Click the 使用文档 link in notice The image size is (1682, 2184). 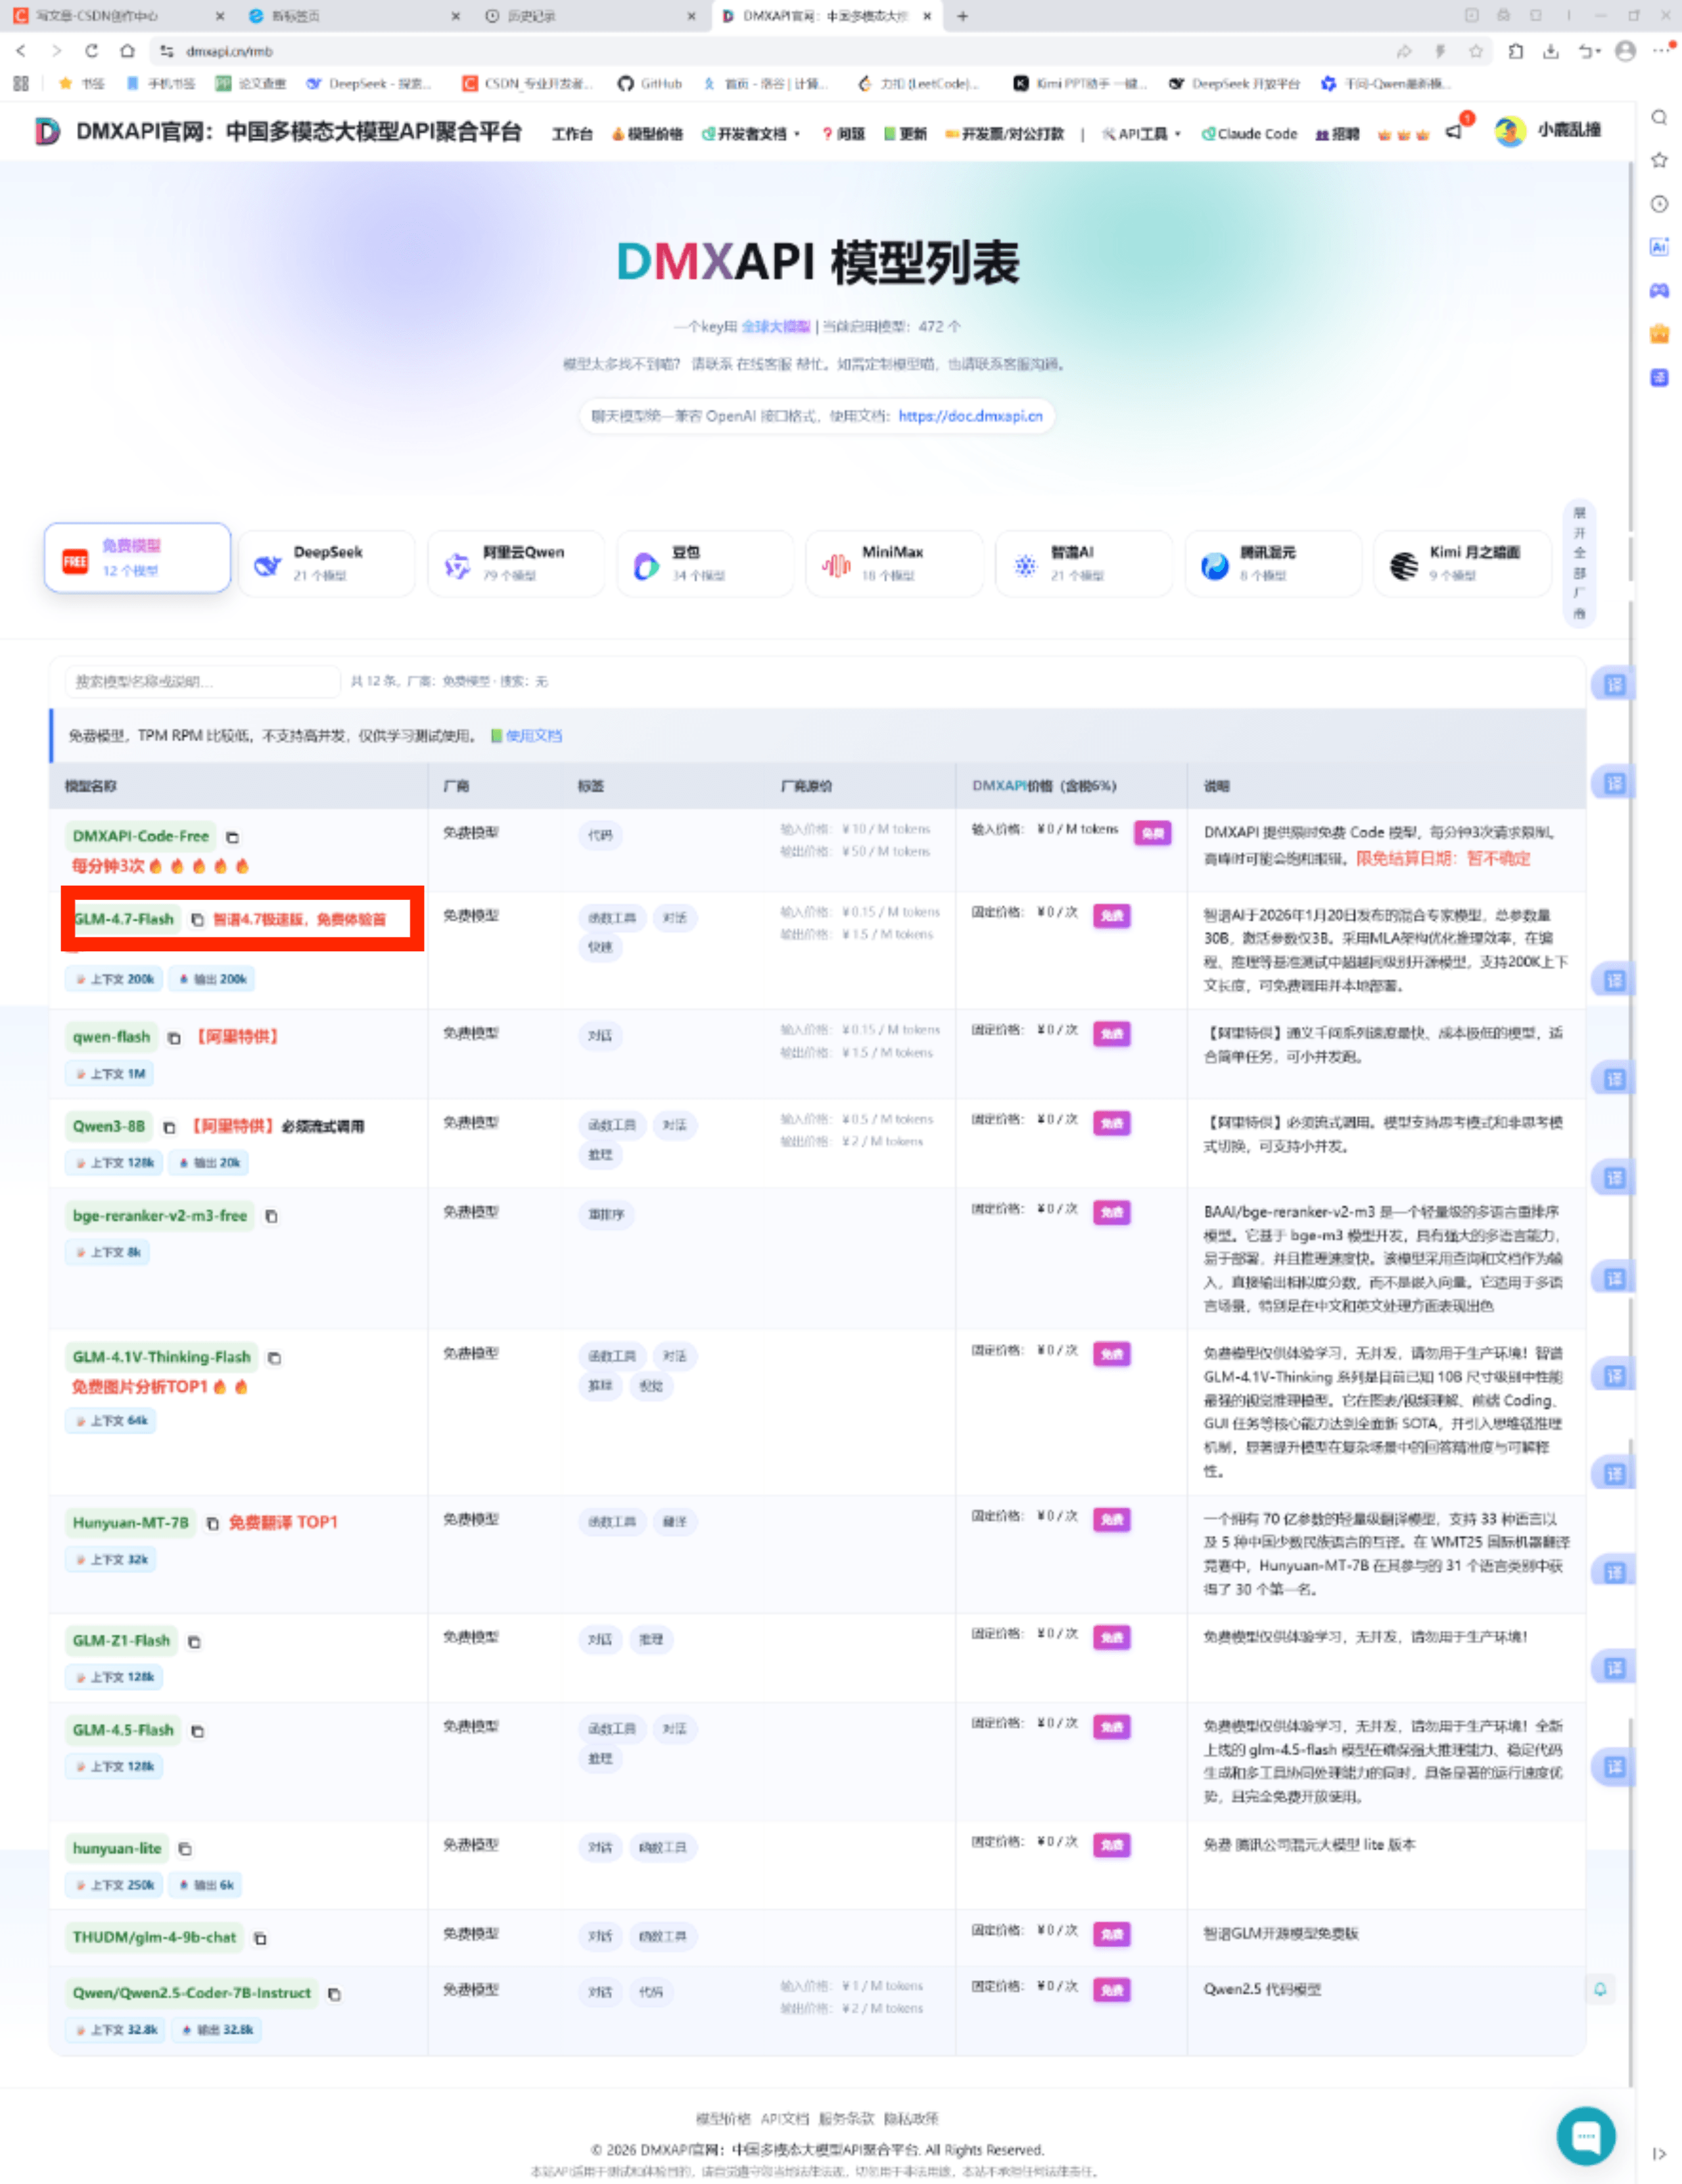pyautogui.click(x=533, y=736)
